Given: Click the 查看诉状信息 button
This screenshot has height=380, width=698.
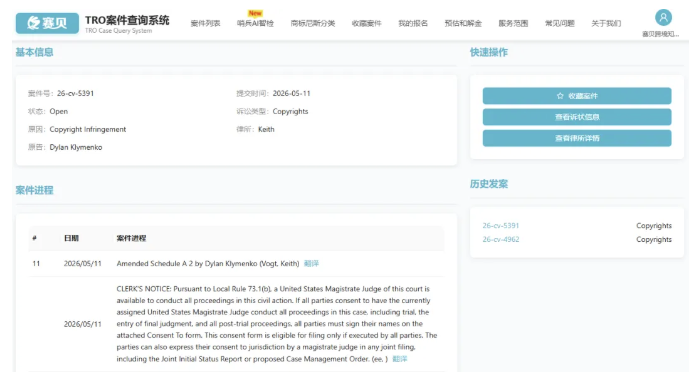Looking at the screenshot, I should coord(577,117).
